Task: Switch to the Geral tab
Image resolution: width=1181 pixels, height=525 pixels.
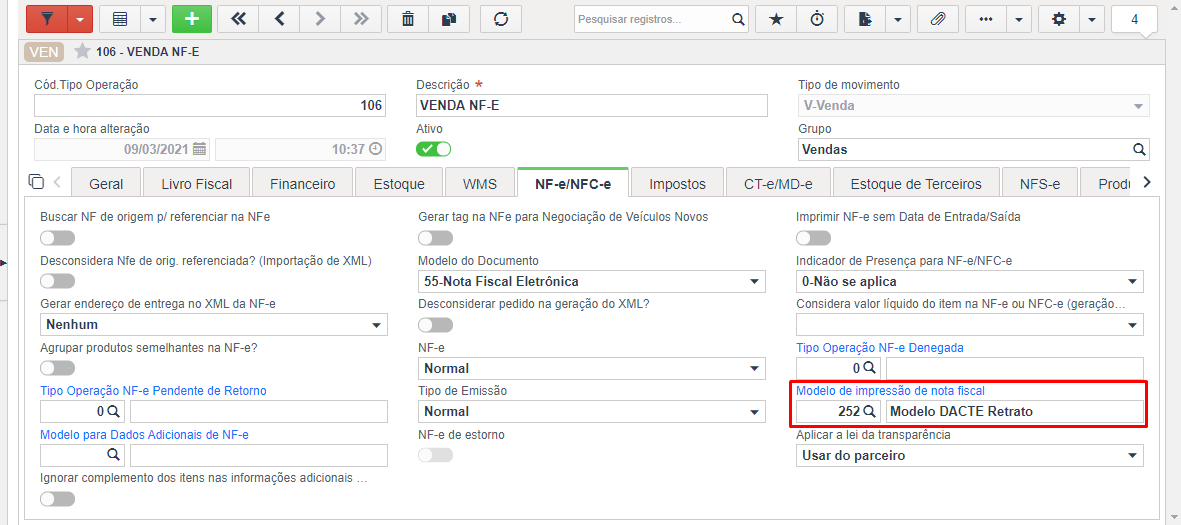Action: 105,184
